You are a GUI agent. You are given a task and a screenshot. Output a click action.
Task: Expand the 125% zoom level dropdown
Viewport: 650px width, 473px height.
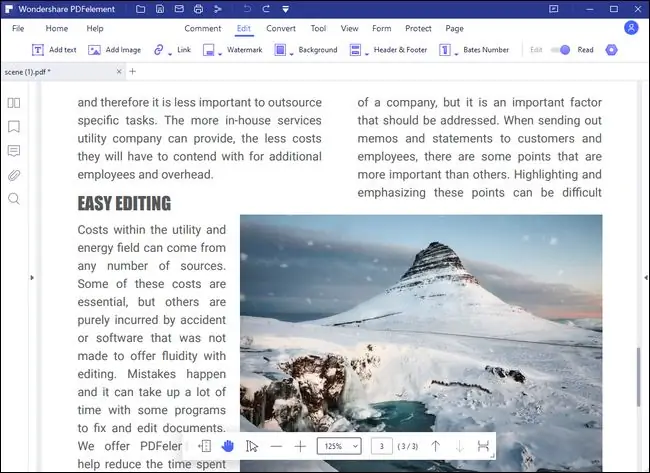click(x=339, y=446)
